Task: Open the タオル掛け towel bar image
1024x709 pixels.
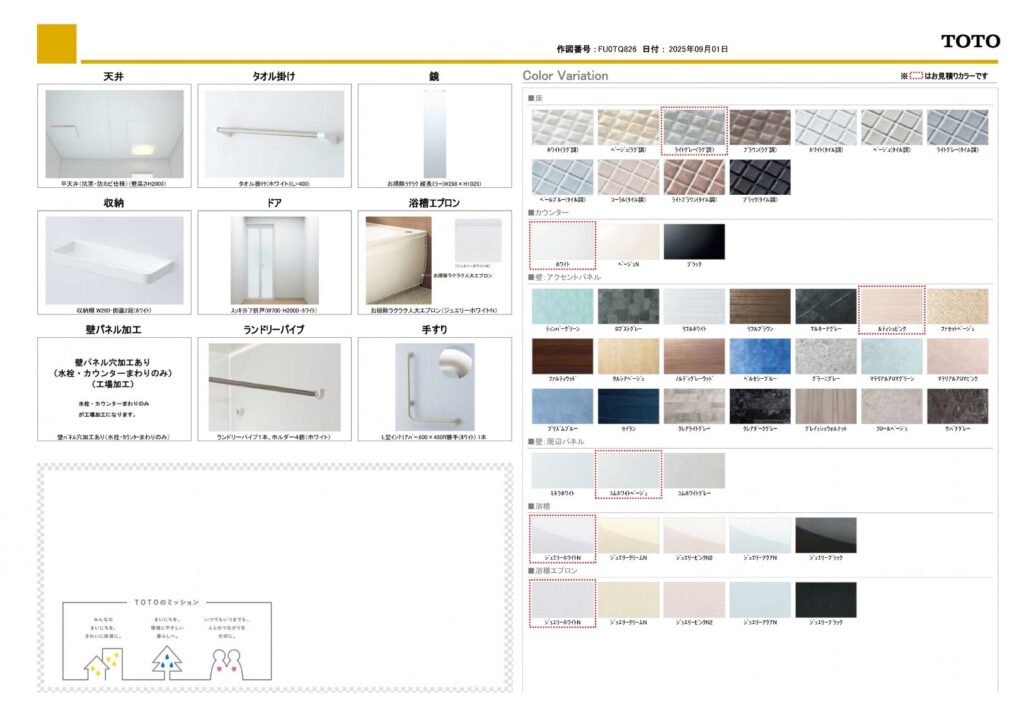Action: tap(274, 134)
